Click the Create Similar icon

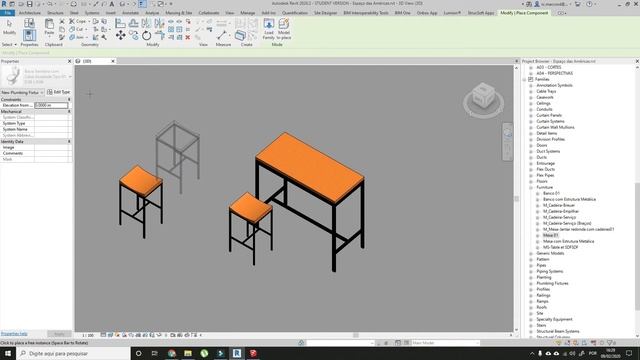(x=240, y=36)
